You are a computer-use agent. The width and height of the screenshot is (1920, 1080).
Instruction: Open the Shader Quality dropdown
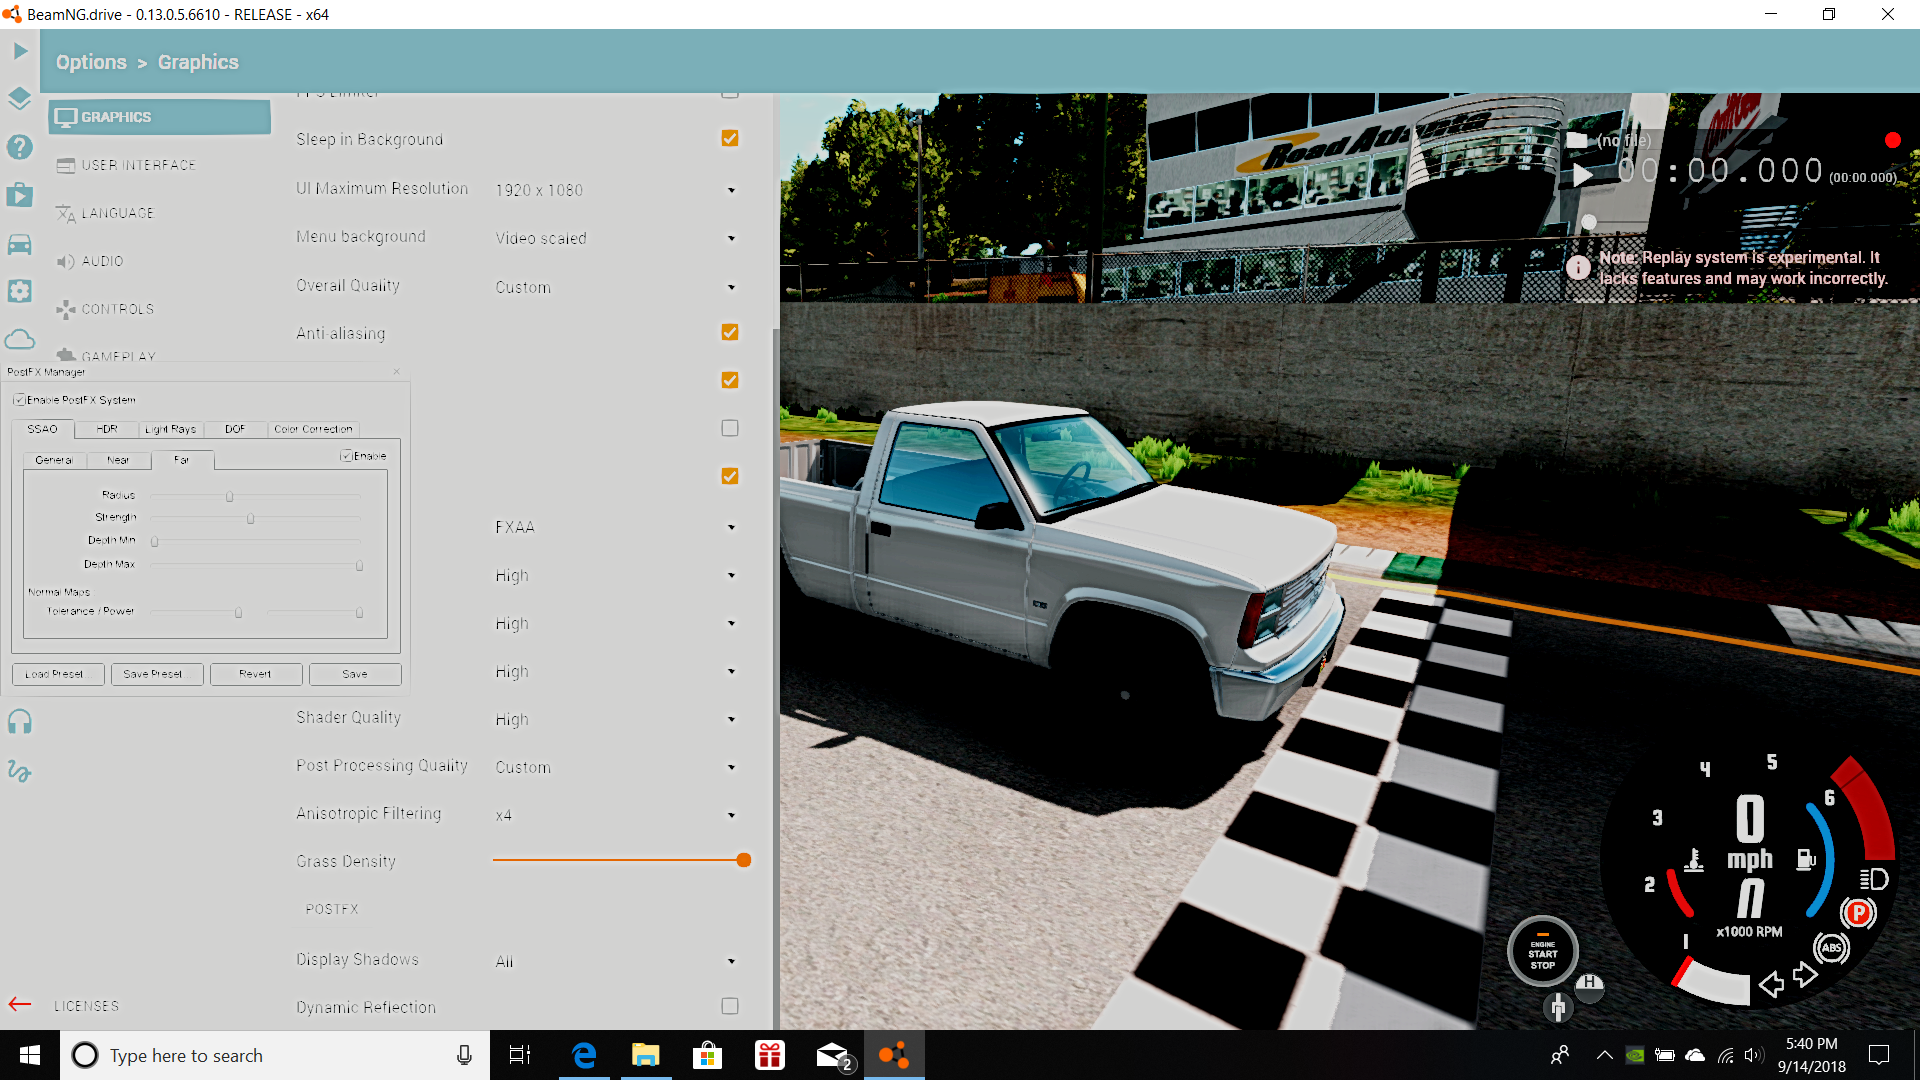(x=616, y=719)
